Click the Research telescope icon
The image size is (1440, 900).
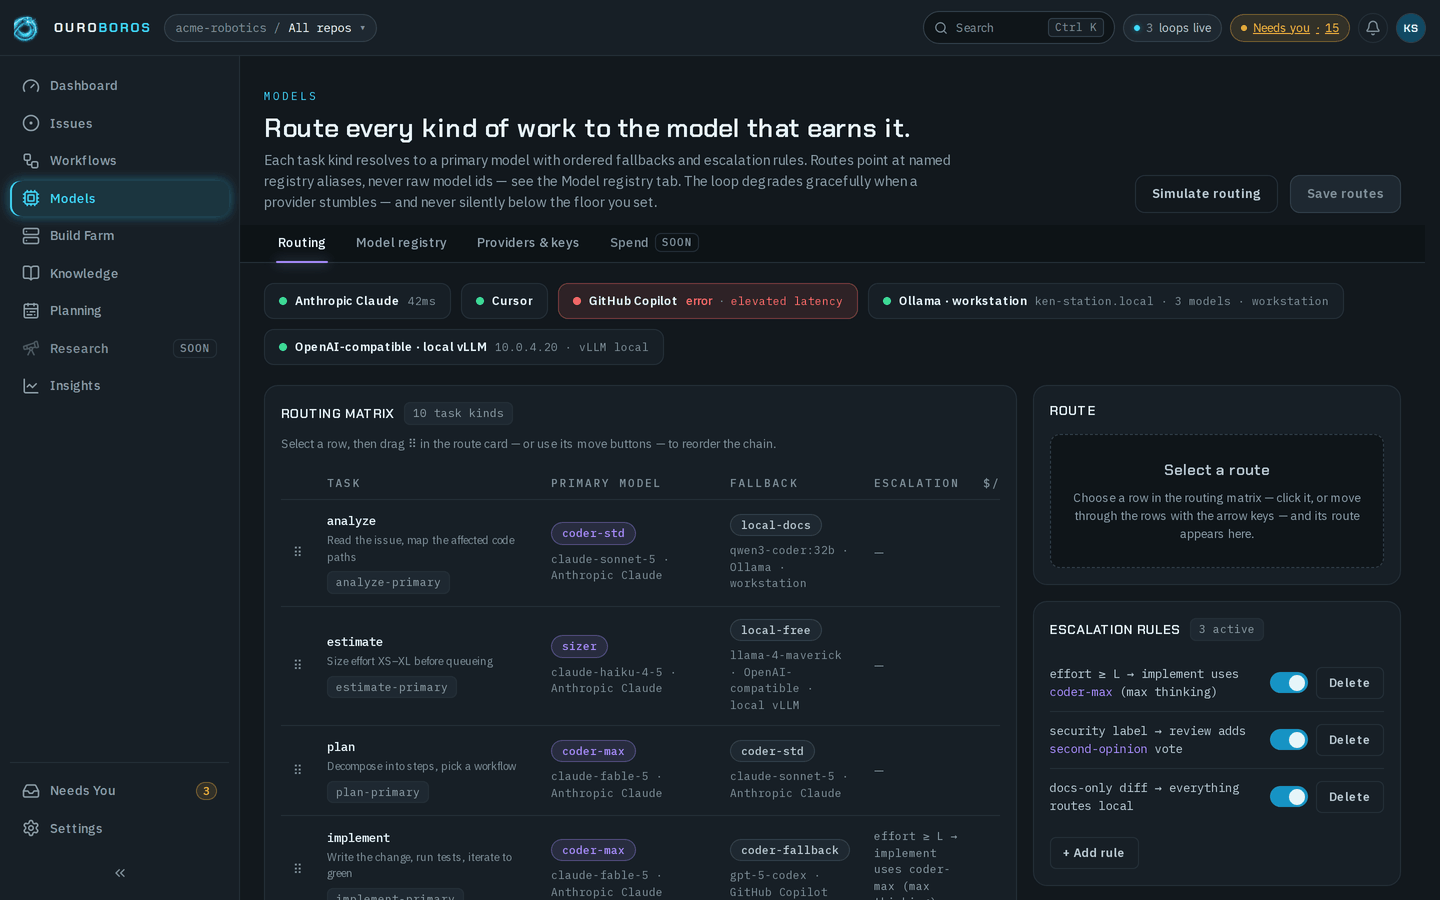(x=31, y=348)
